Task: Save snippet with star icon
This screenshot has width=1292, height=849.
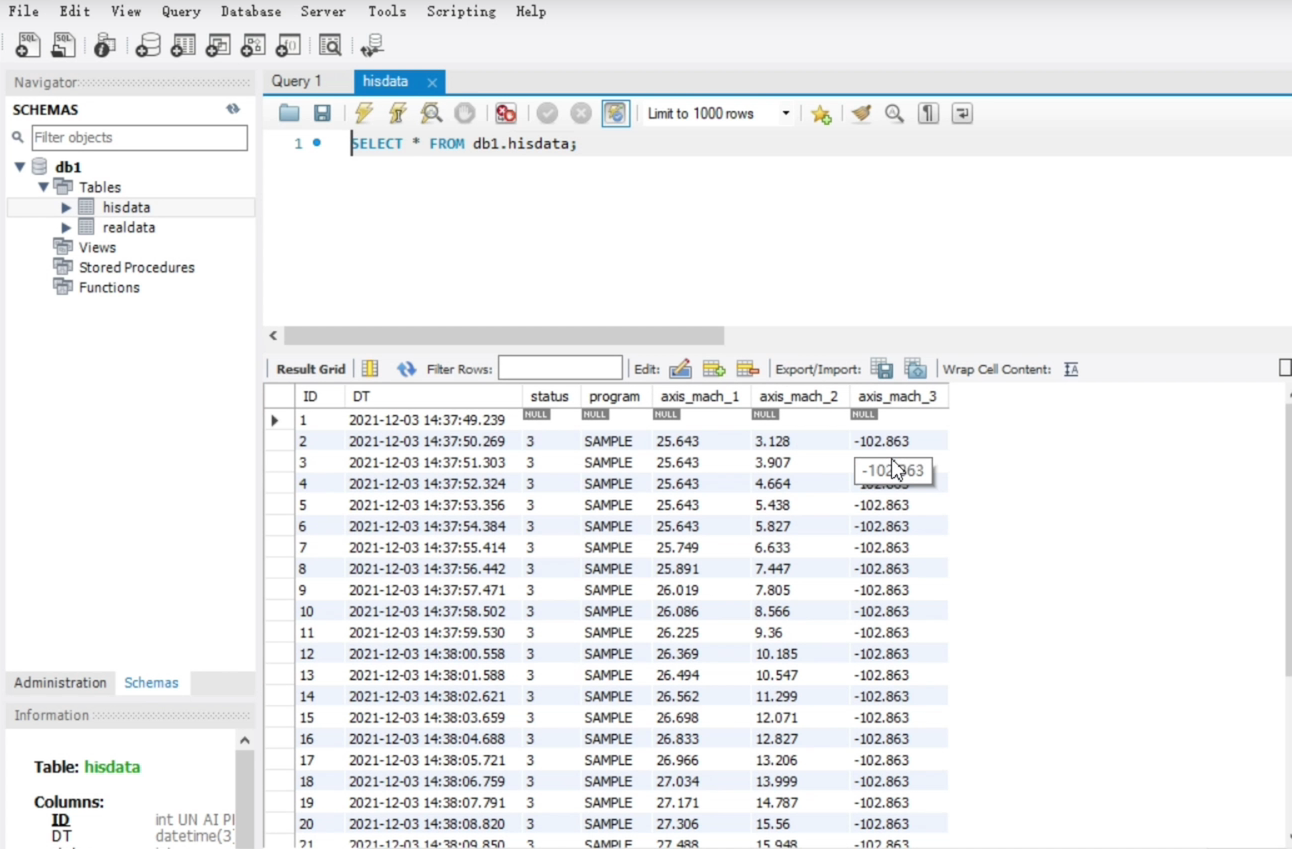Action: pyautogui.click(x=821, y=114)
